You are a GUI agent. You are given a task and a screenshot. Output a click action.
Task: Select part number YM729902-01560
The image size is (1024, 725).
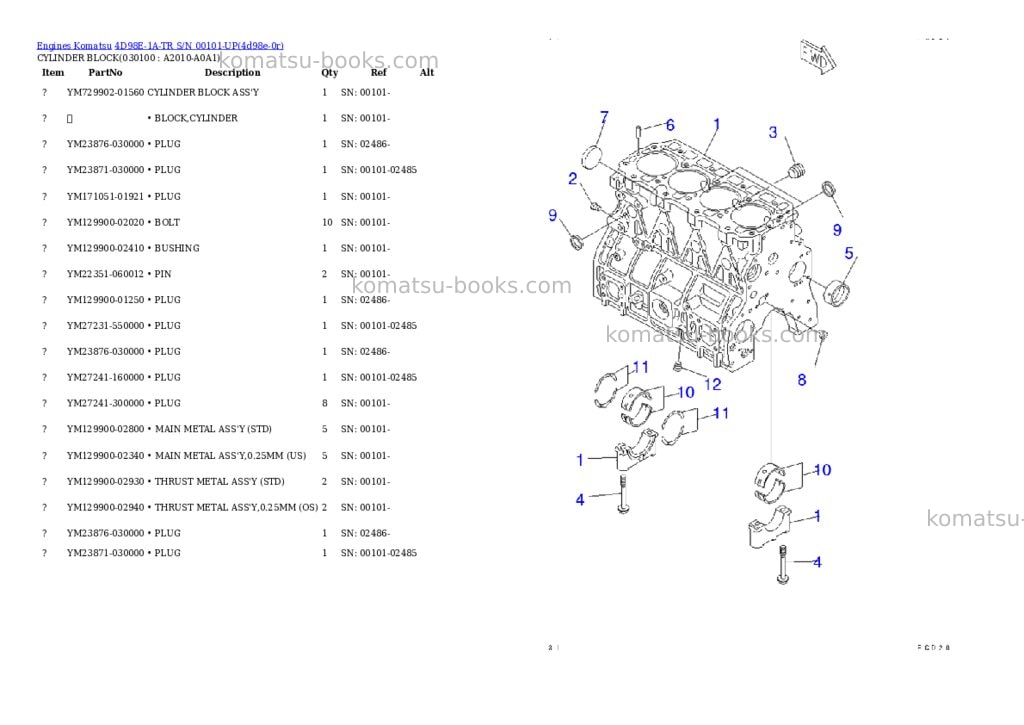pyautogui.click(x=105, y=93)
